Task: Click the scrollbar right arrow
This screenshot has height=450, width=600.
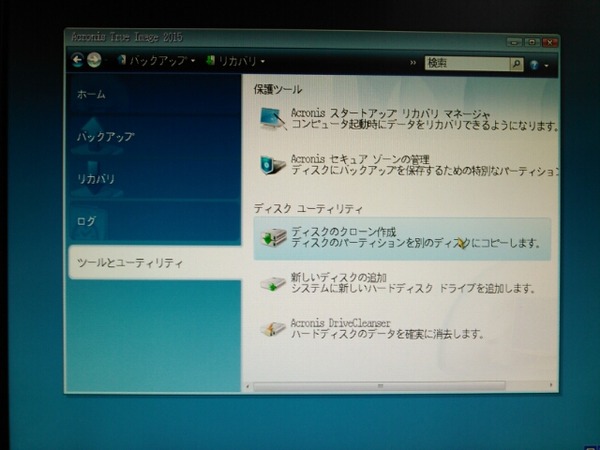Action: click(x=551, y=385)
